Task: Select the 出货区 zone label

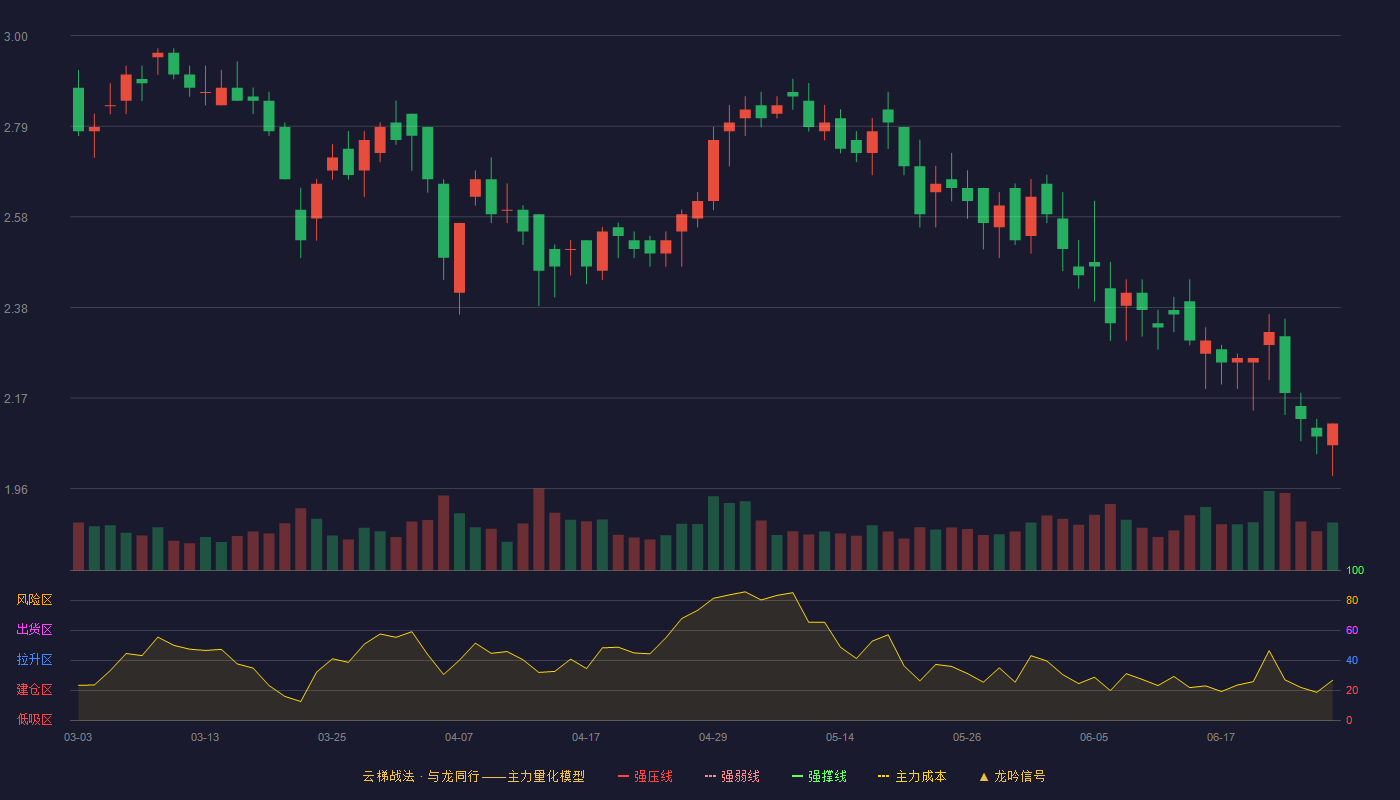Action: tap(34, 630)
